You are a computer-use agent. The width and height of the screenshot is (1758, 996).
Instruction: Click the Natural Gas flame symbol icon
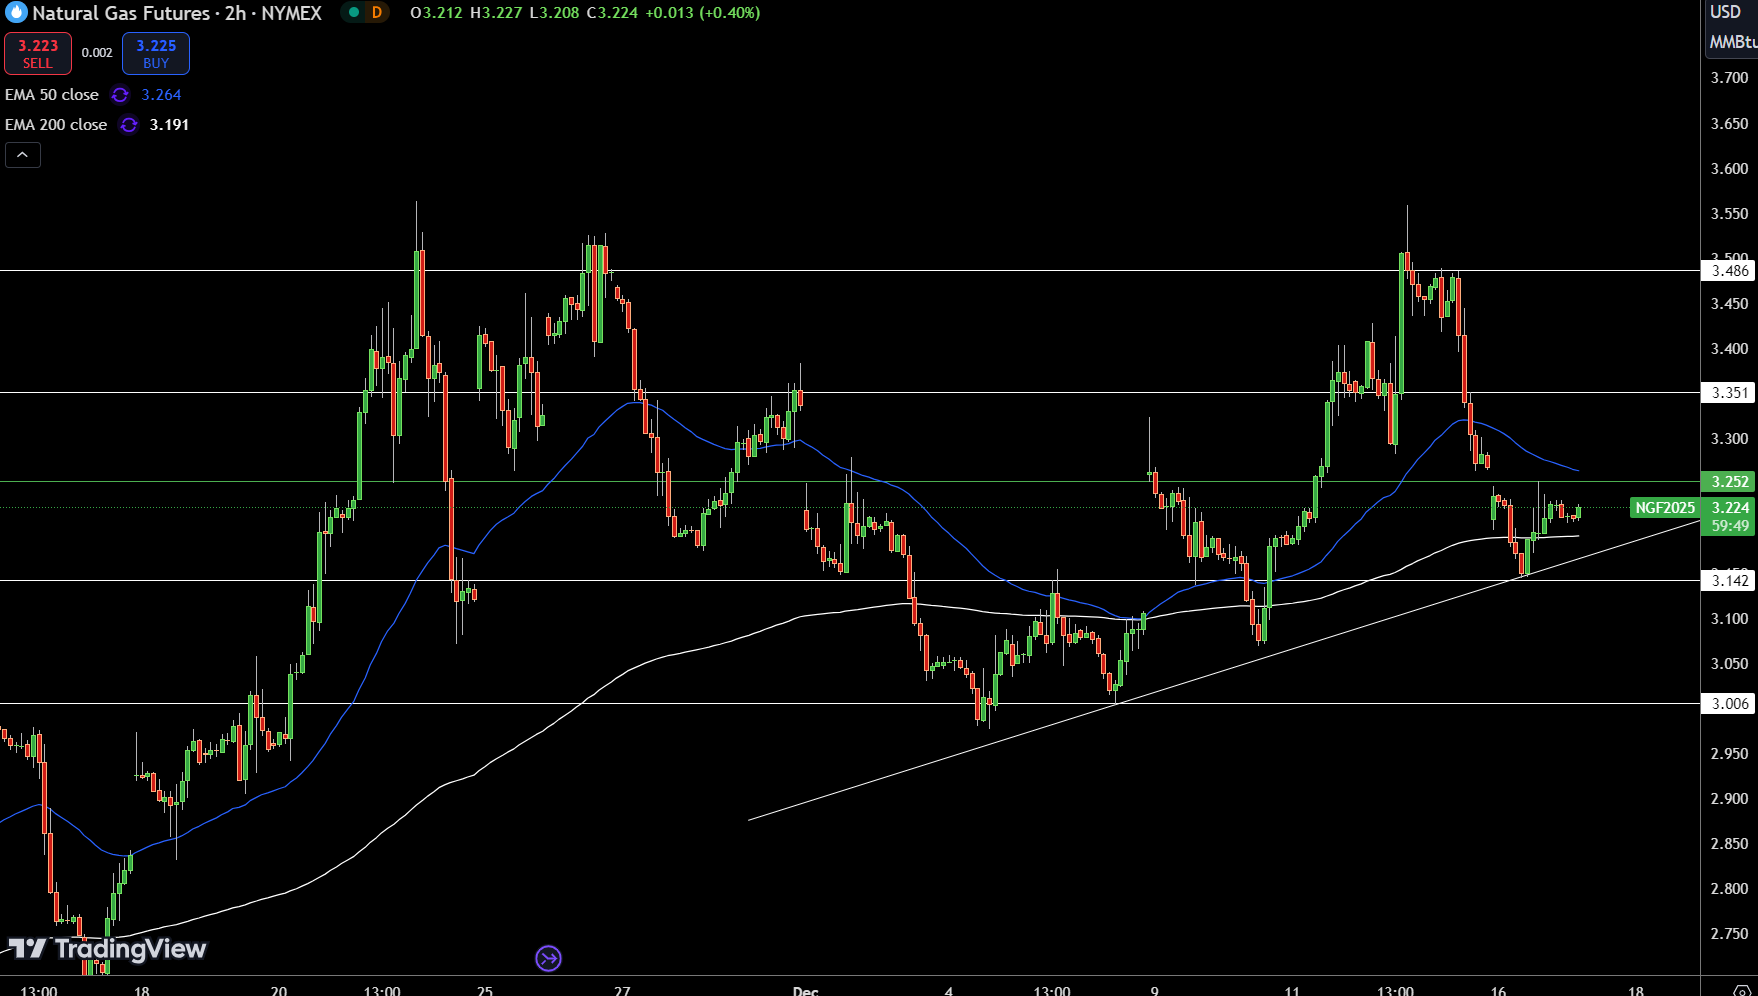16,13
